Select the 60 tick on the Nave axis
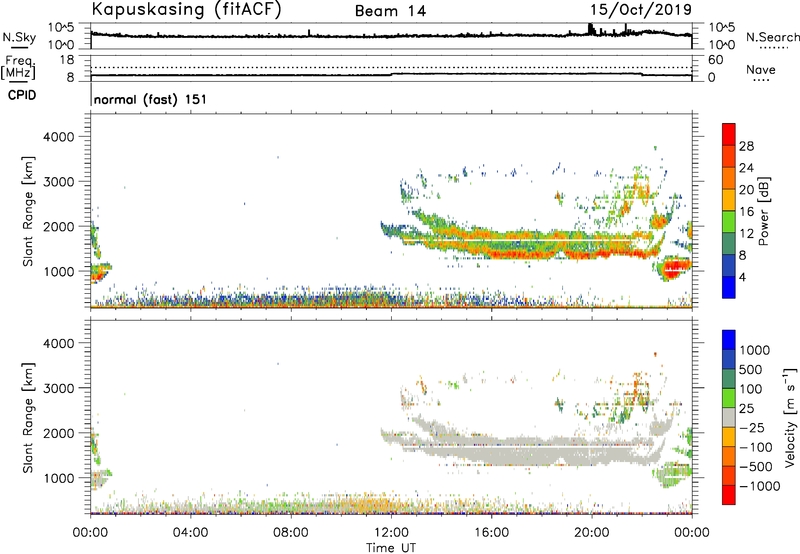 coord(715,60)
